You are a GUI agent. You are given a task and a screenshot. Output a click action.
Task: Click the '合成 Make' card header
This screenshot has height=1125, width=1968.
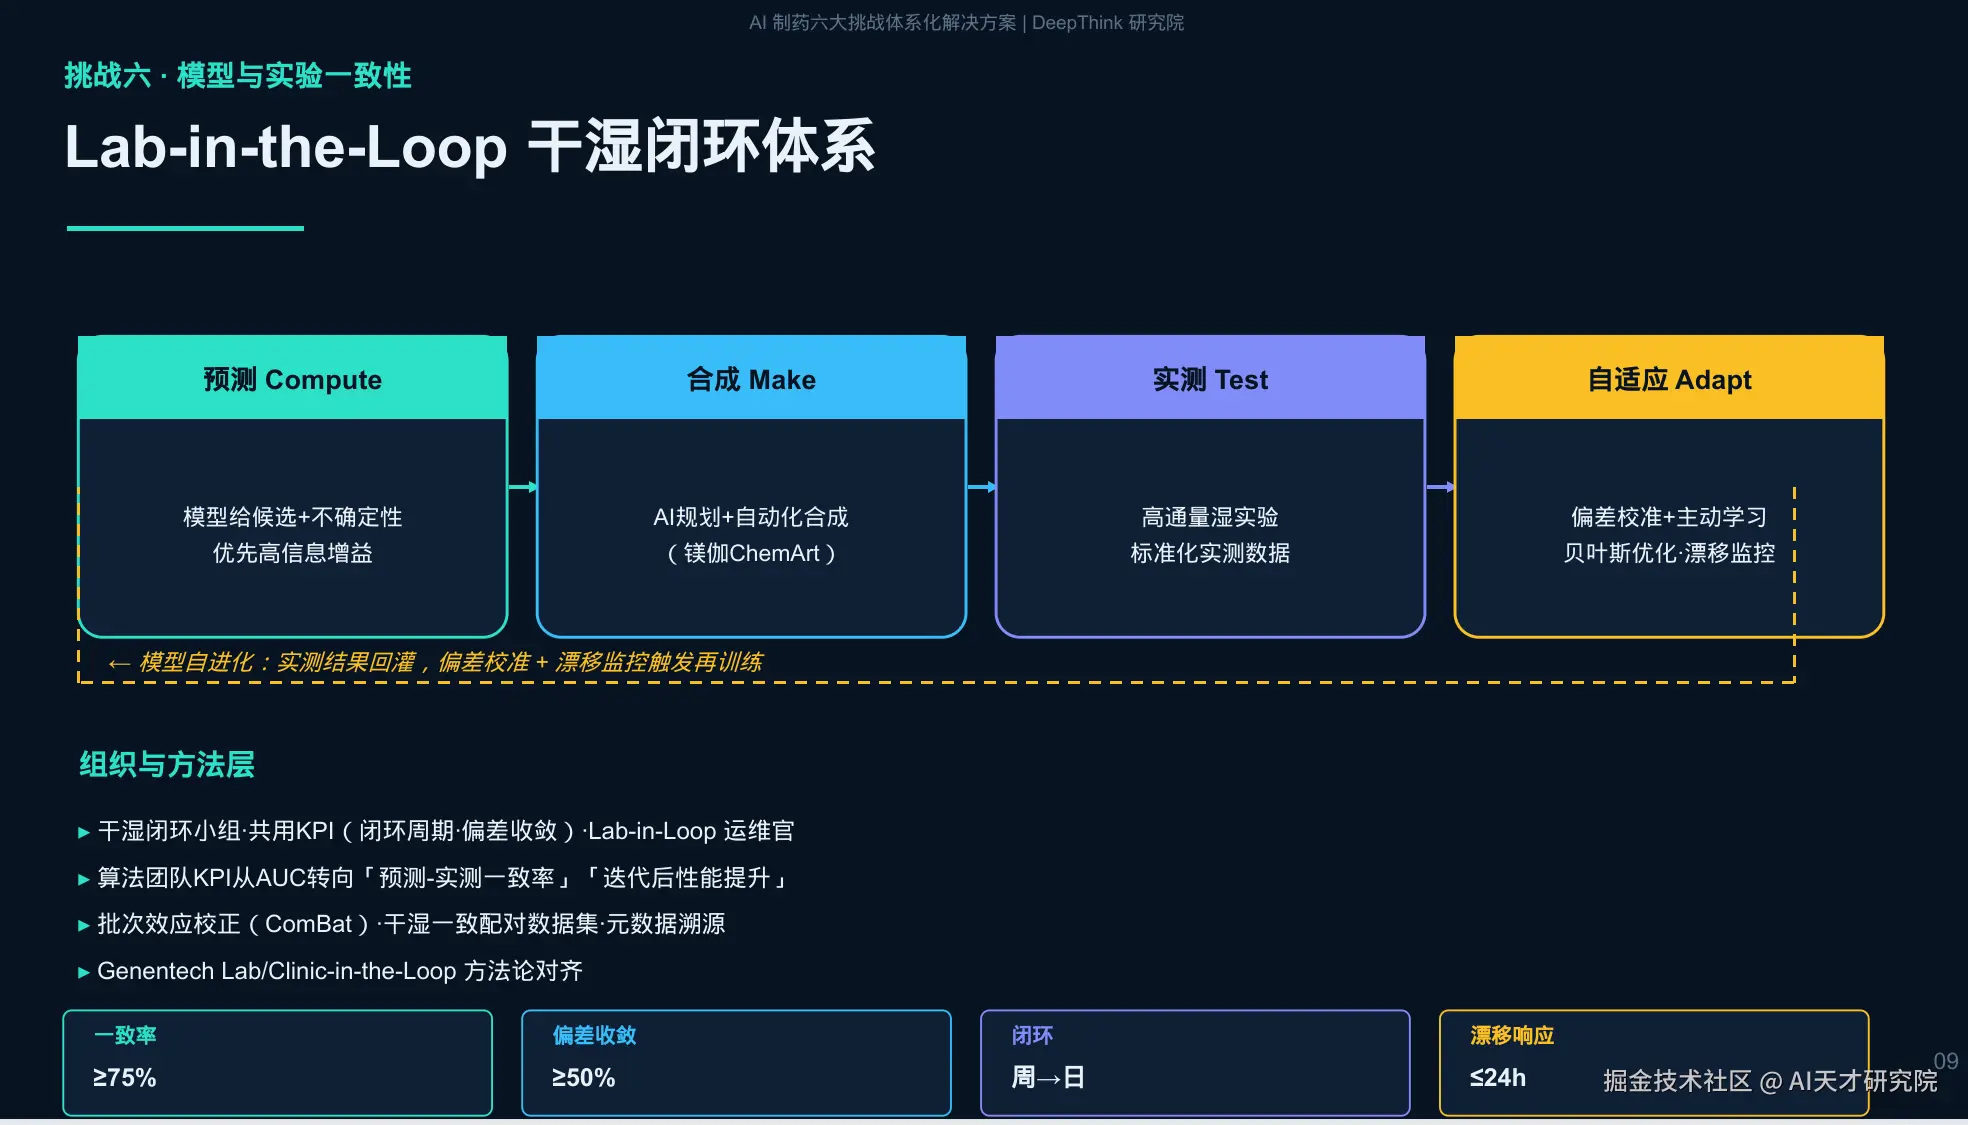click(x=751, y=379)
